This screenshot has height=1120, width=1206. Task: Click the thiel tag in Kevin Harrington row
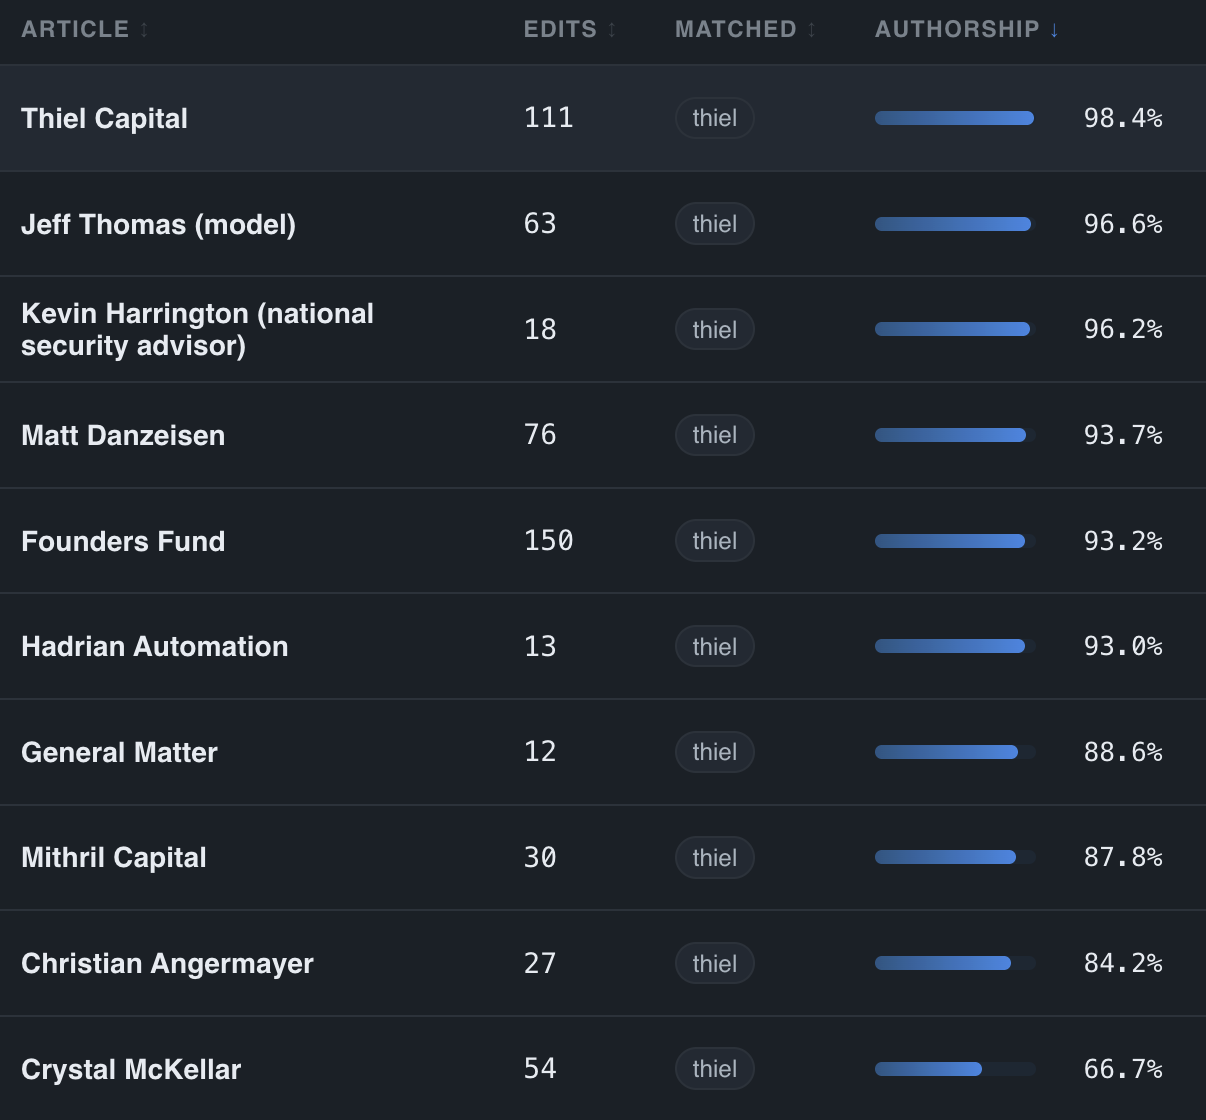tap(715, 329)
